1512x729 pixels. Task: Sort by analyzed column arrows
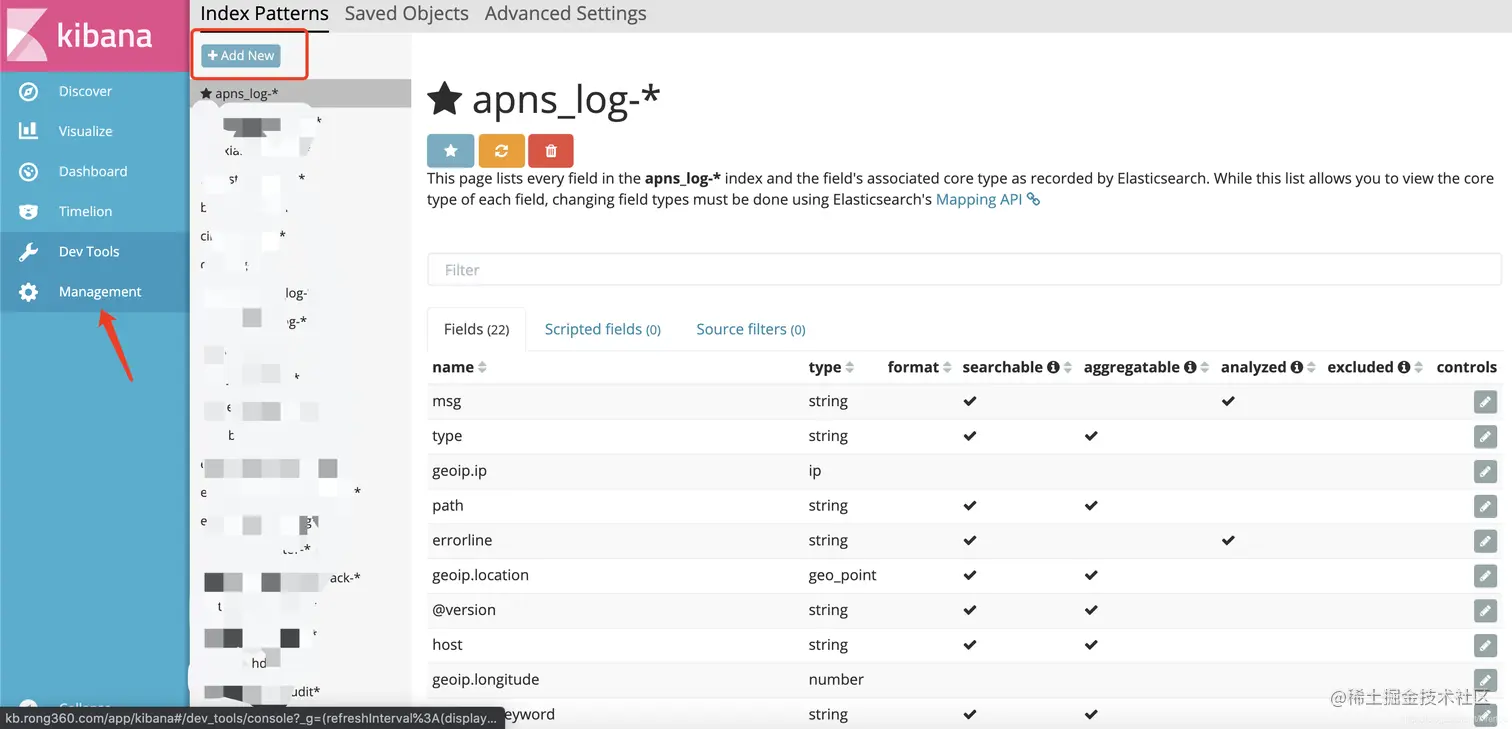1311,367
